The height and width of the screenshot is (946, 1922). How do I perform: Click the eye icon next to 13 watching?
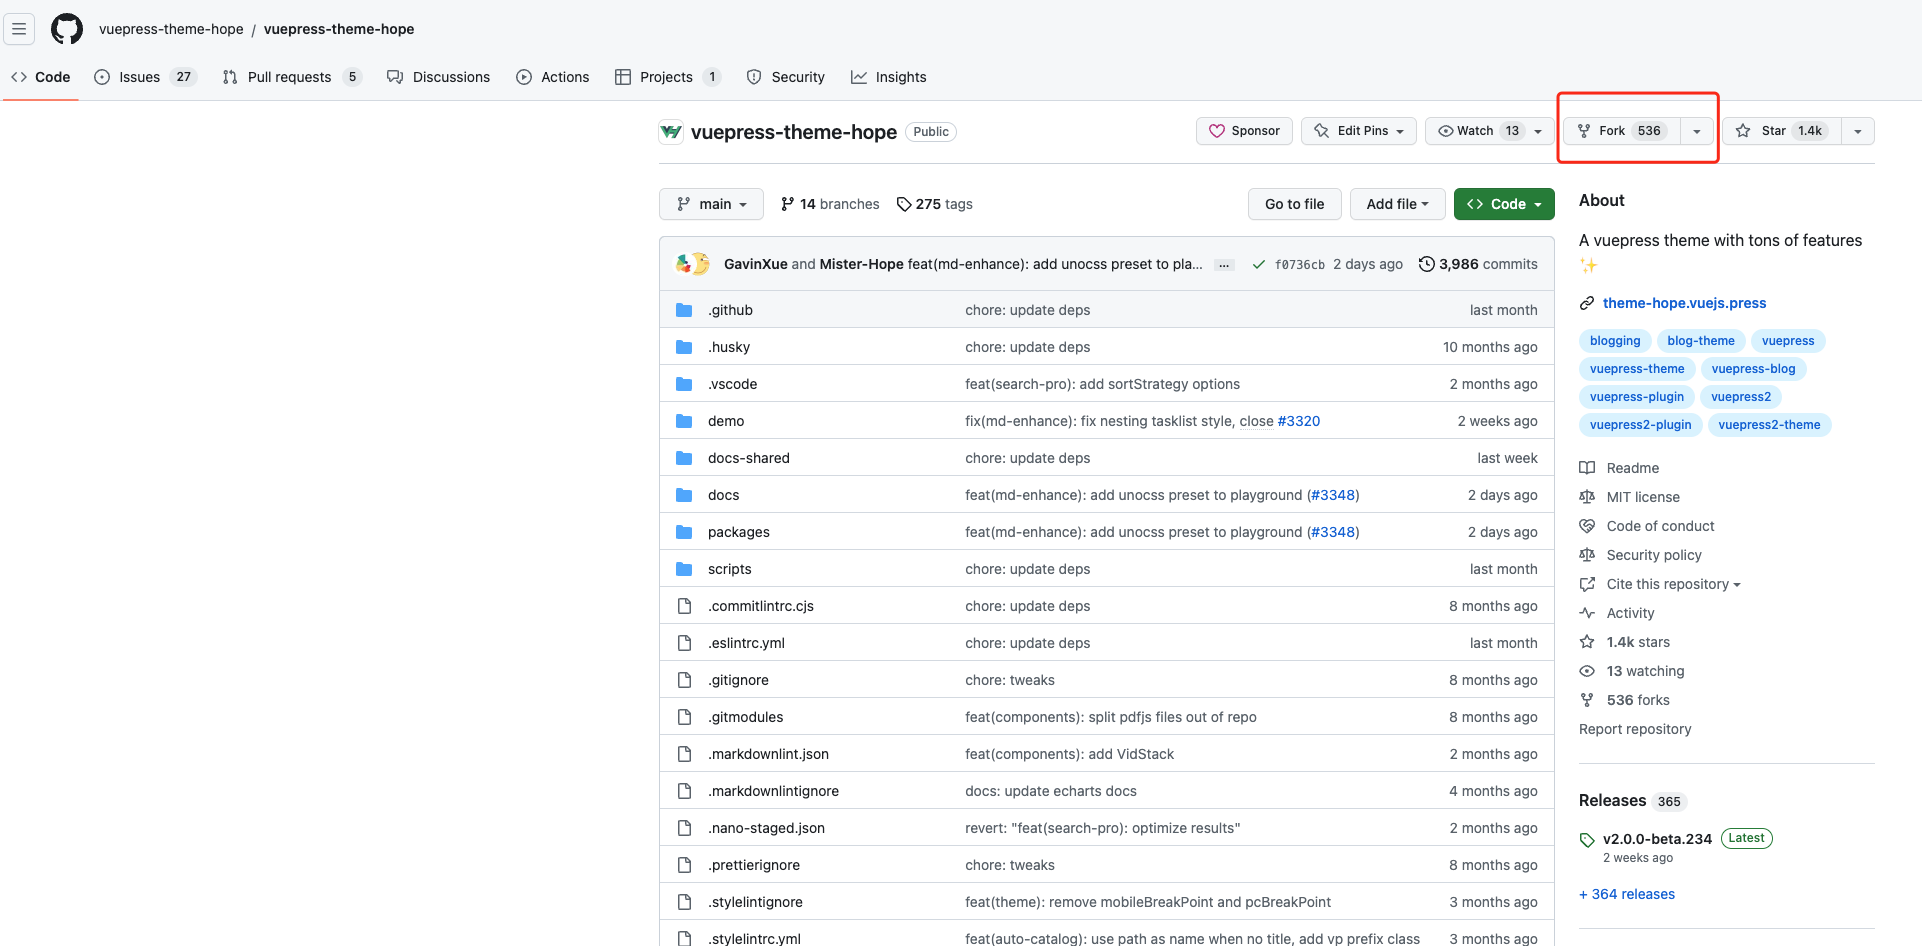(1587, 671)
